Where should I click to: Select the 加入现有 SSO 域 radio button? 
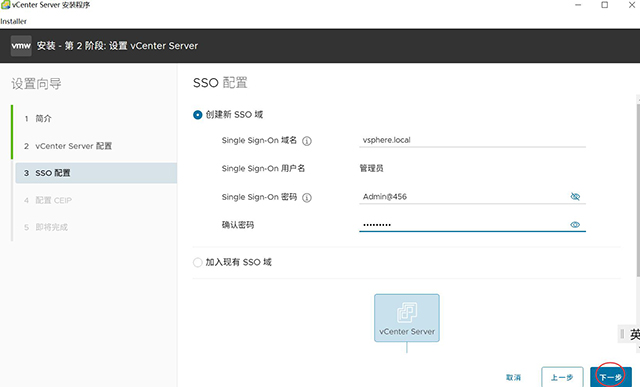click(198, 262)
